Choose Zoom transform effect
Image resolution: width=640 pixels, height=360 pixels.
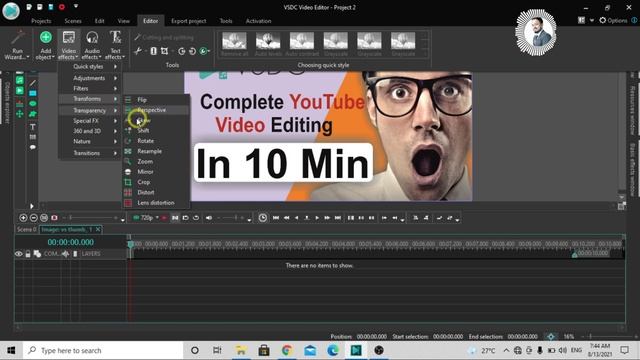(x=156, y=162)
